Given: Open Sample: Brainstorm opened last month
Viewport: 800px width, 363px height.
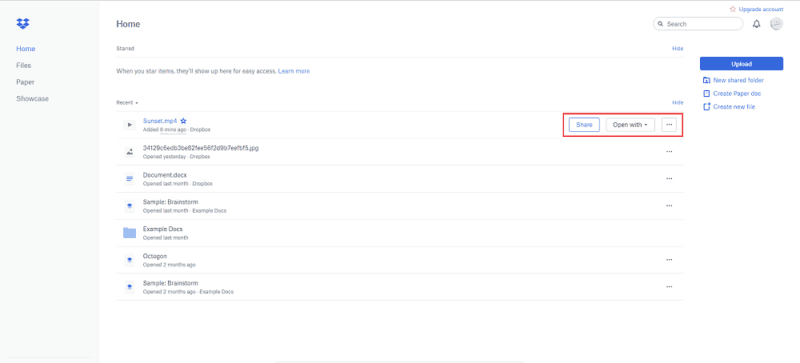Looking at the screenshot, I should [170, 202].
